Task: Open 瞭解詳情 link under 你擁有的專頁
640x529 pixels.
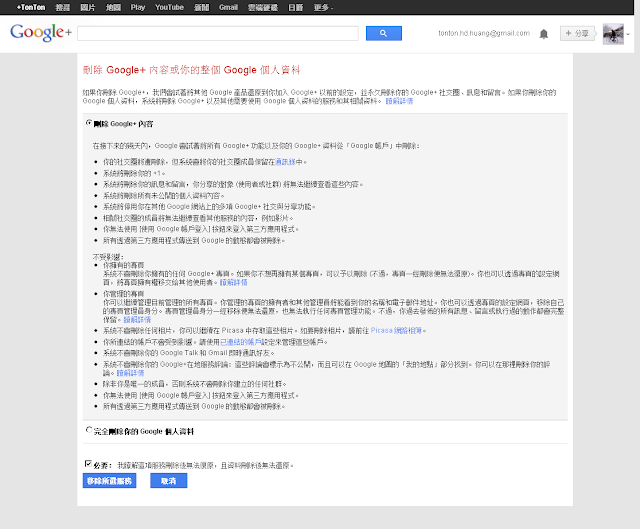Action: click(233, 282)
